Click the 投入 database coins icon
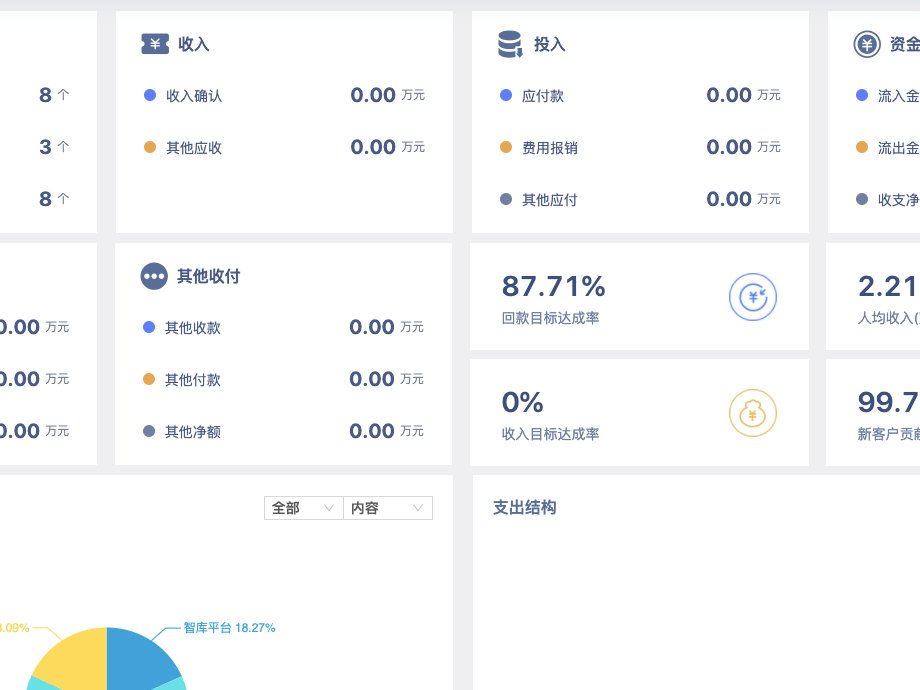Screen dimensions: 920x690 (x=510, y=44)
